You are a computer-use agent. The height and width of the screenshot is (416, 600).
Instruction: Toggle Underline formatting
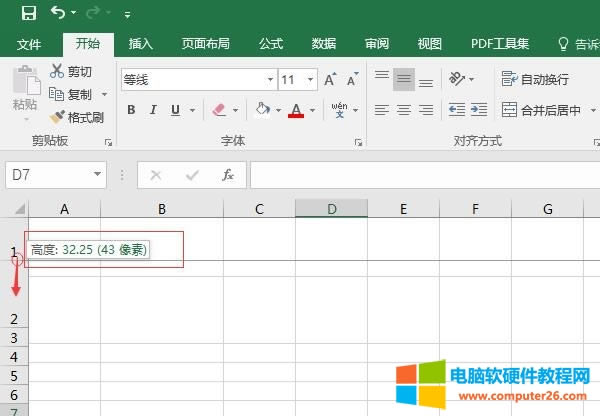pyautogui.click(x=176, y=110)
